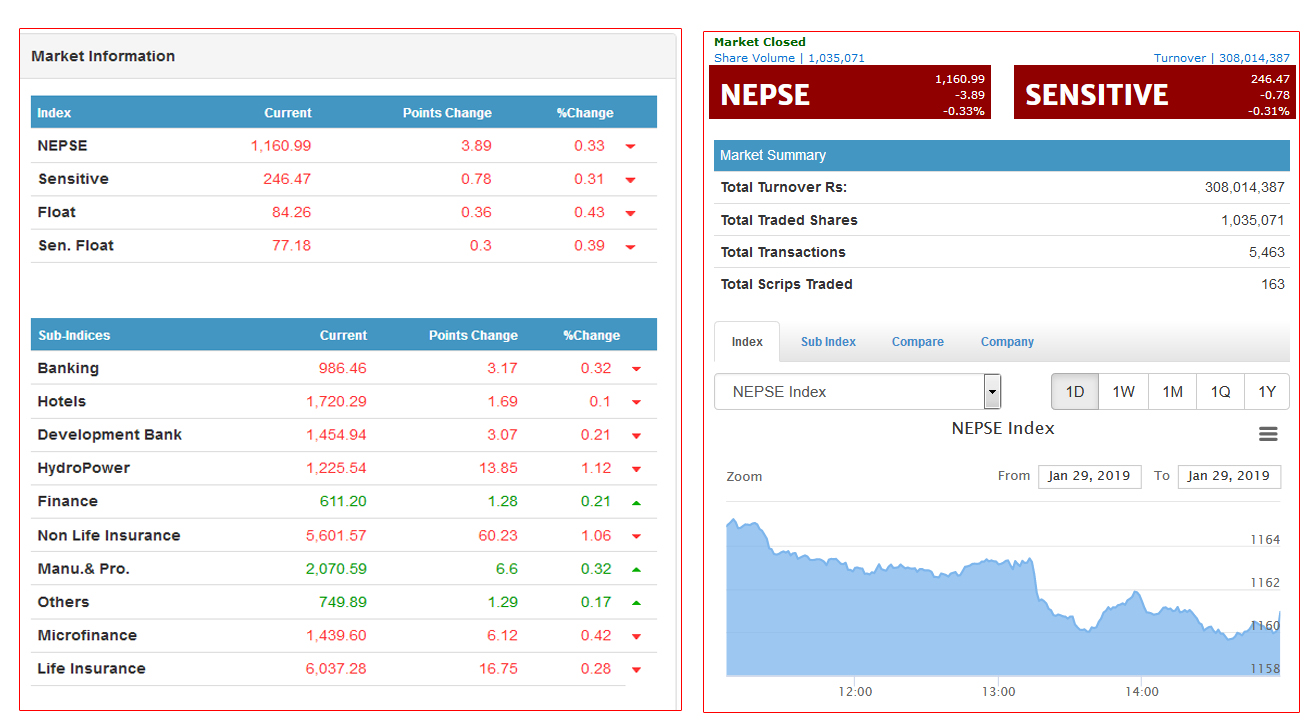Click the Sensitive row down arrow
Image resolution: width=1315 pixels, height=727 pixels.
[x=630, y=180]
